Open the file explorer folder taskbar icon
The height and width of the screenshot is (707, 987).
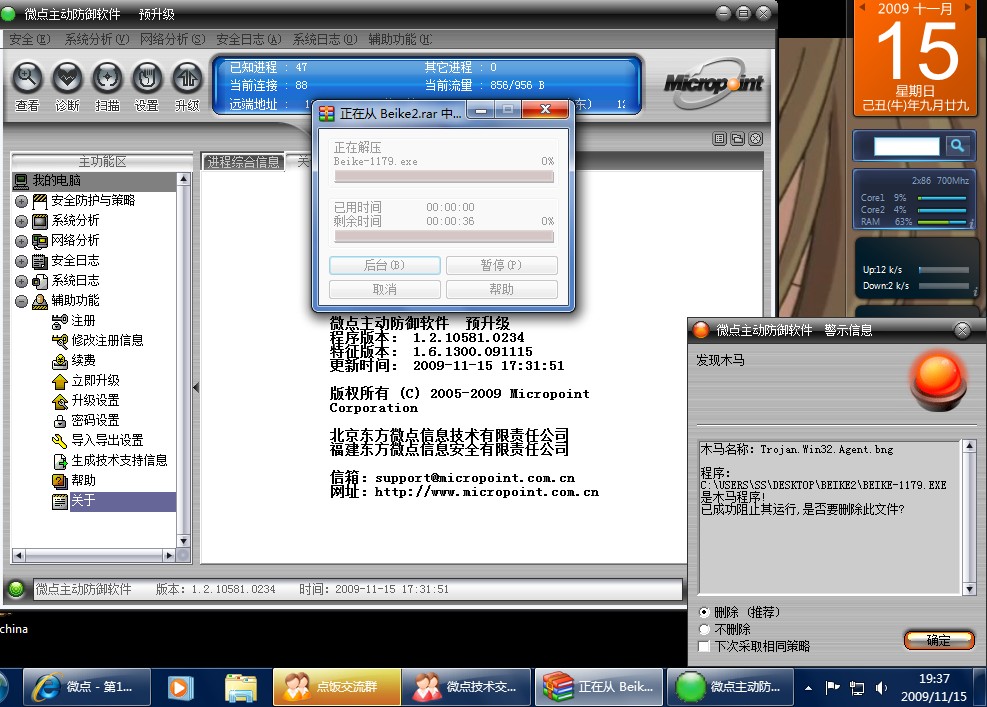point(240,687)
